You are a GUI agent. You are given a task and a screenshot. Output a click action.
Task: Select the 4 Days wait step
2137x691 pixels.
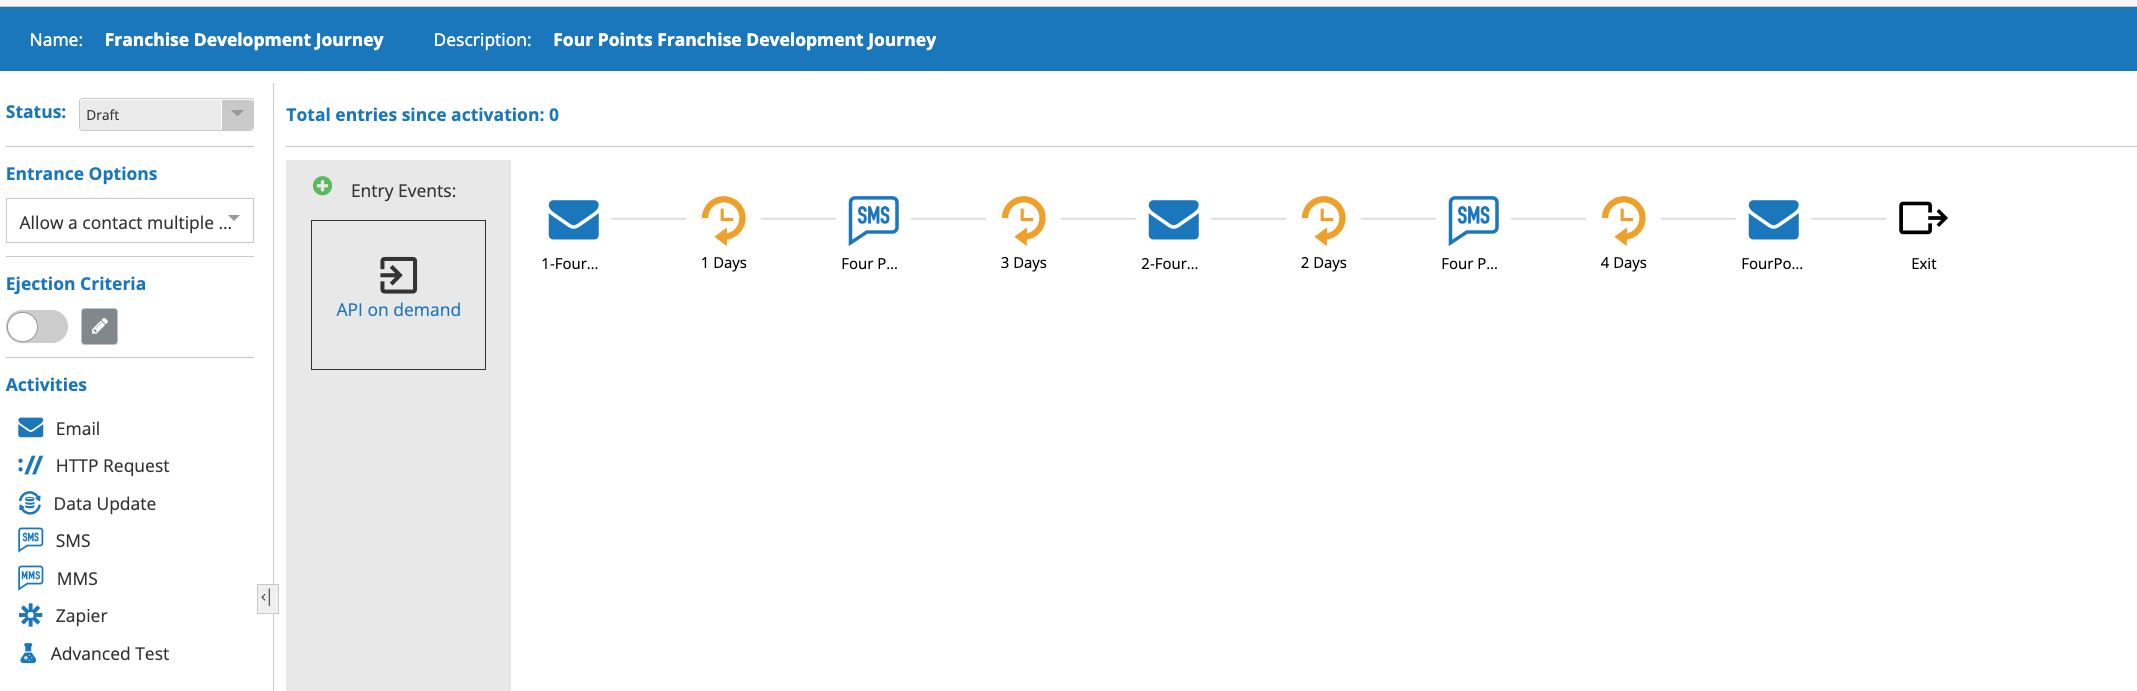coord(1623,219)
